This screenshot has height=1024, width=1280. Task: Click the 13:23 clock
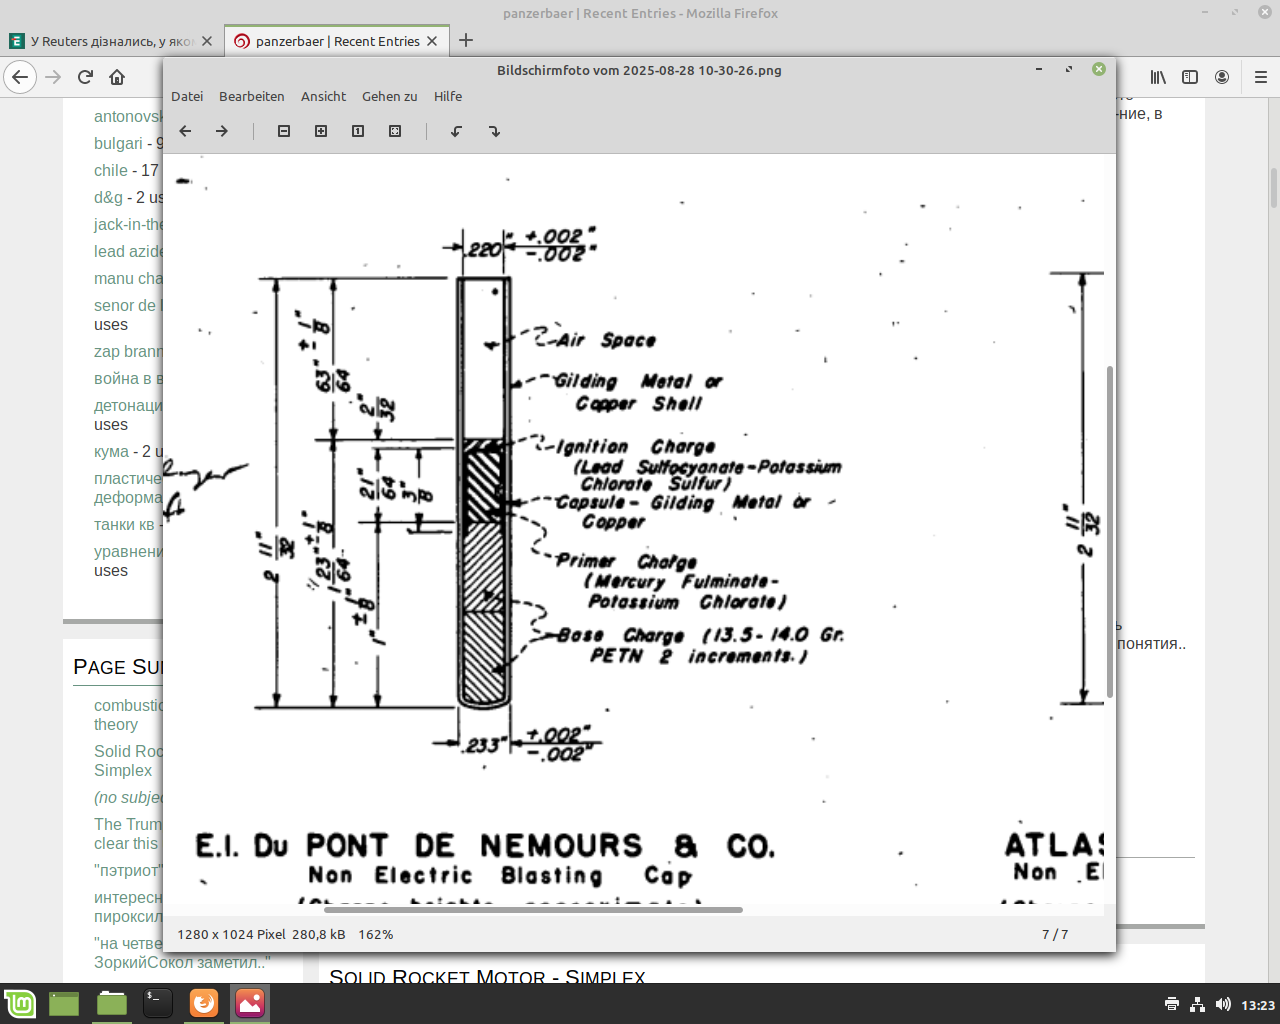(1258, 1005)
